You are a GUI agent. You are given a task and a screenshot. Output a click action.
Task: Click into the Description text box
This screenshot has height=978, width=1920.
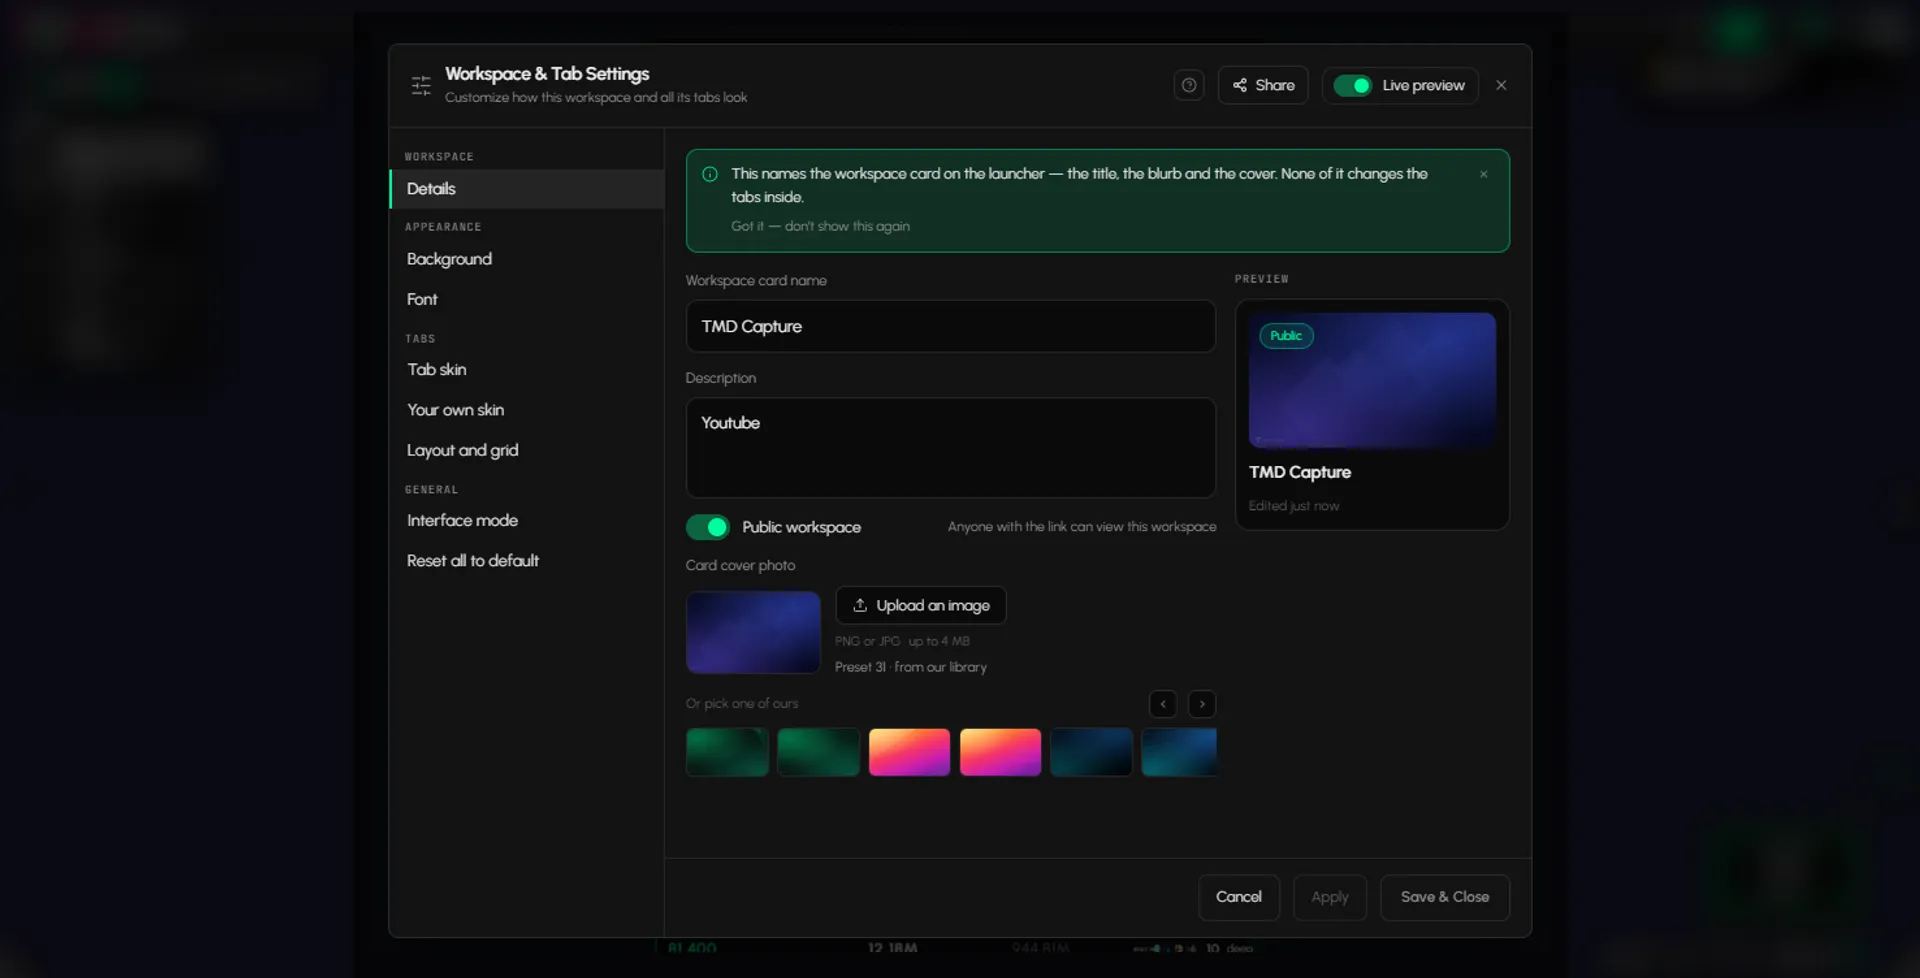coord(950,448)
